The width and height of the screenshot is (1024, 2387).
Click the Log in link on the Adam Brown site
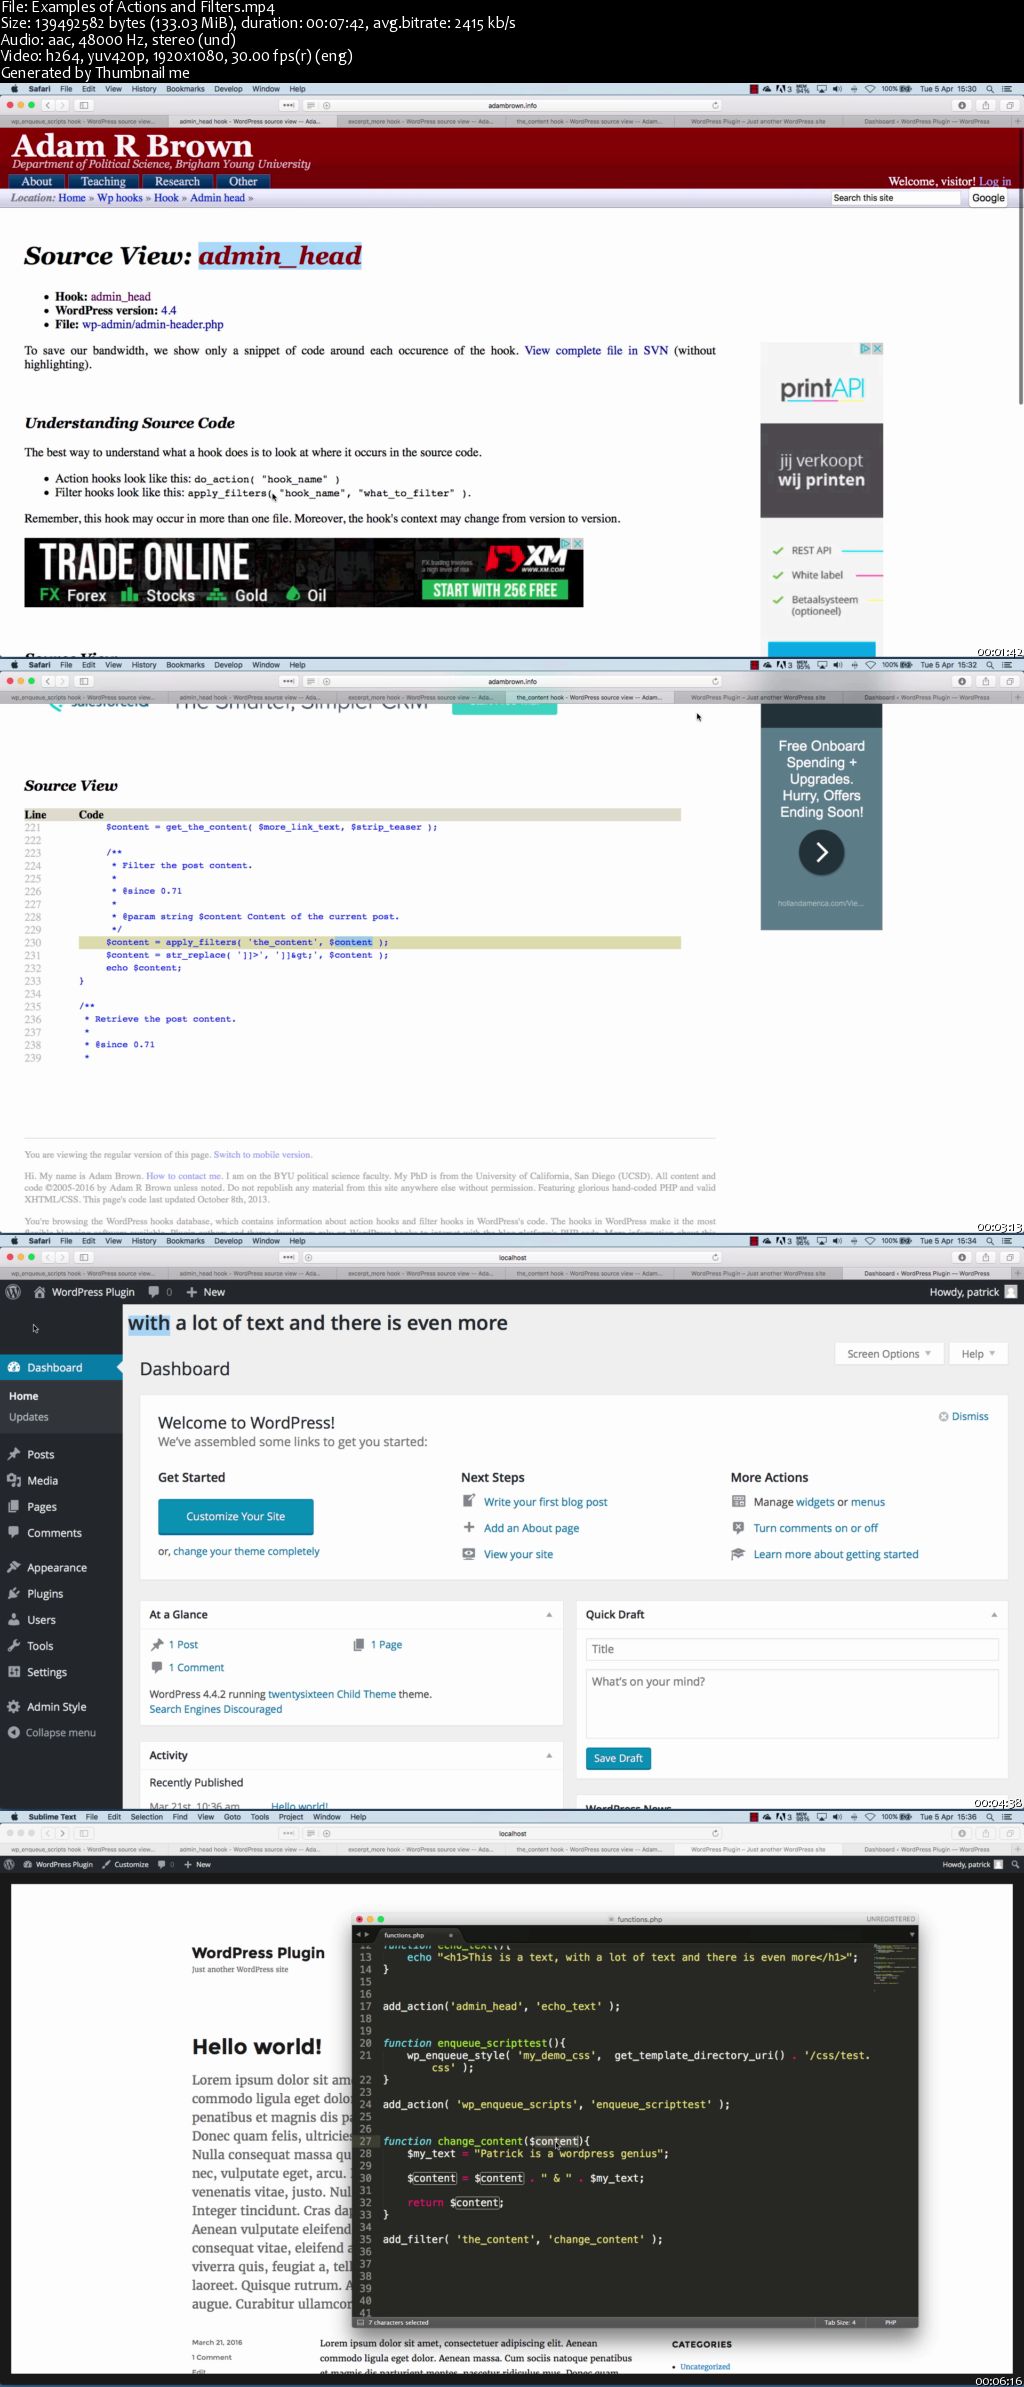995,181
